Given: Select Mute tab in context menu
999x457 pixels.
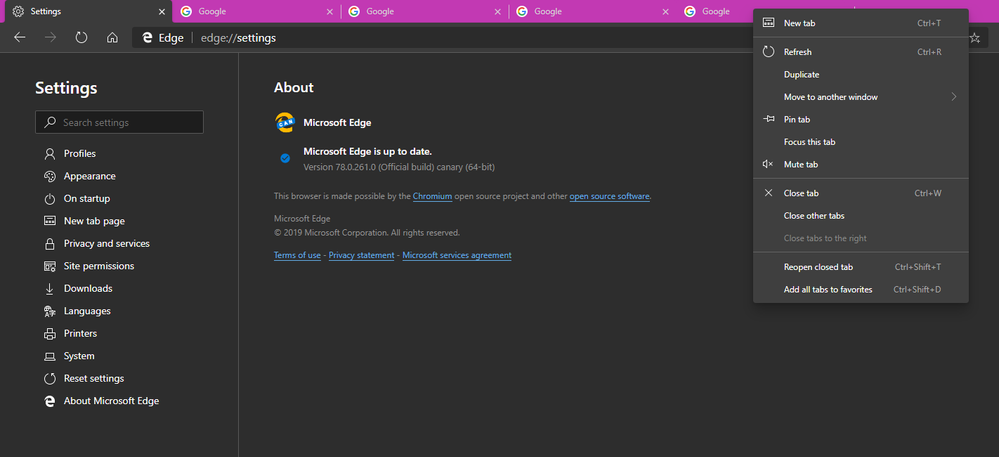Looking at the screenshot, I should coord(861,164).
